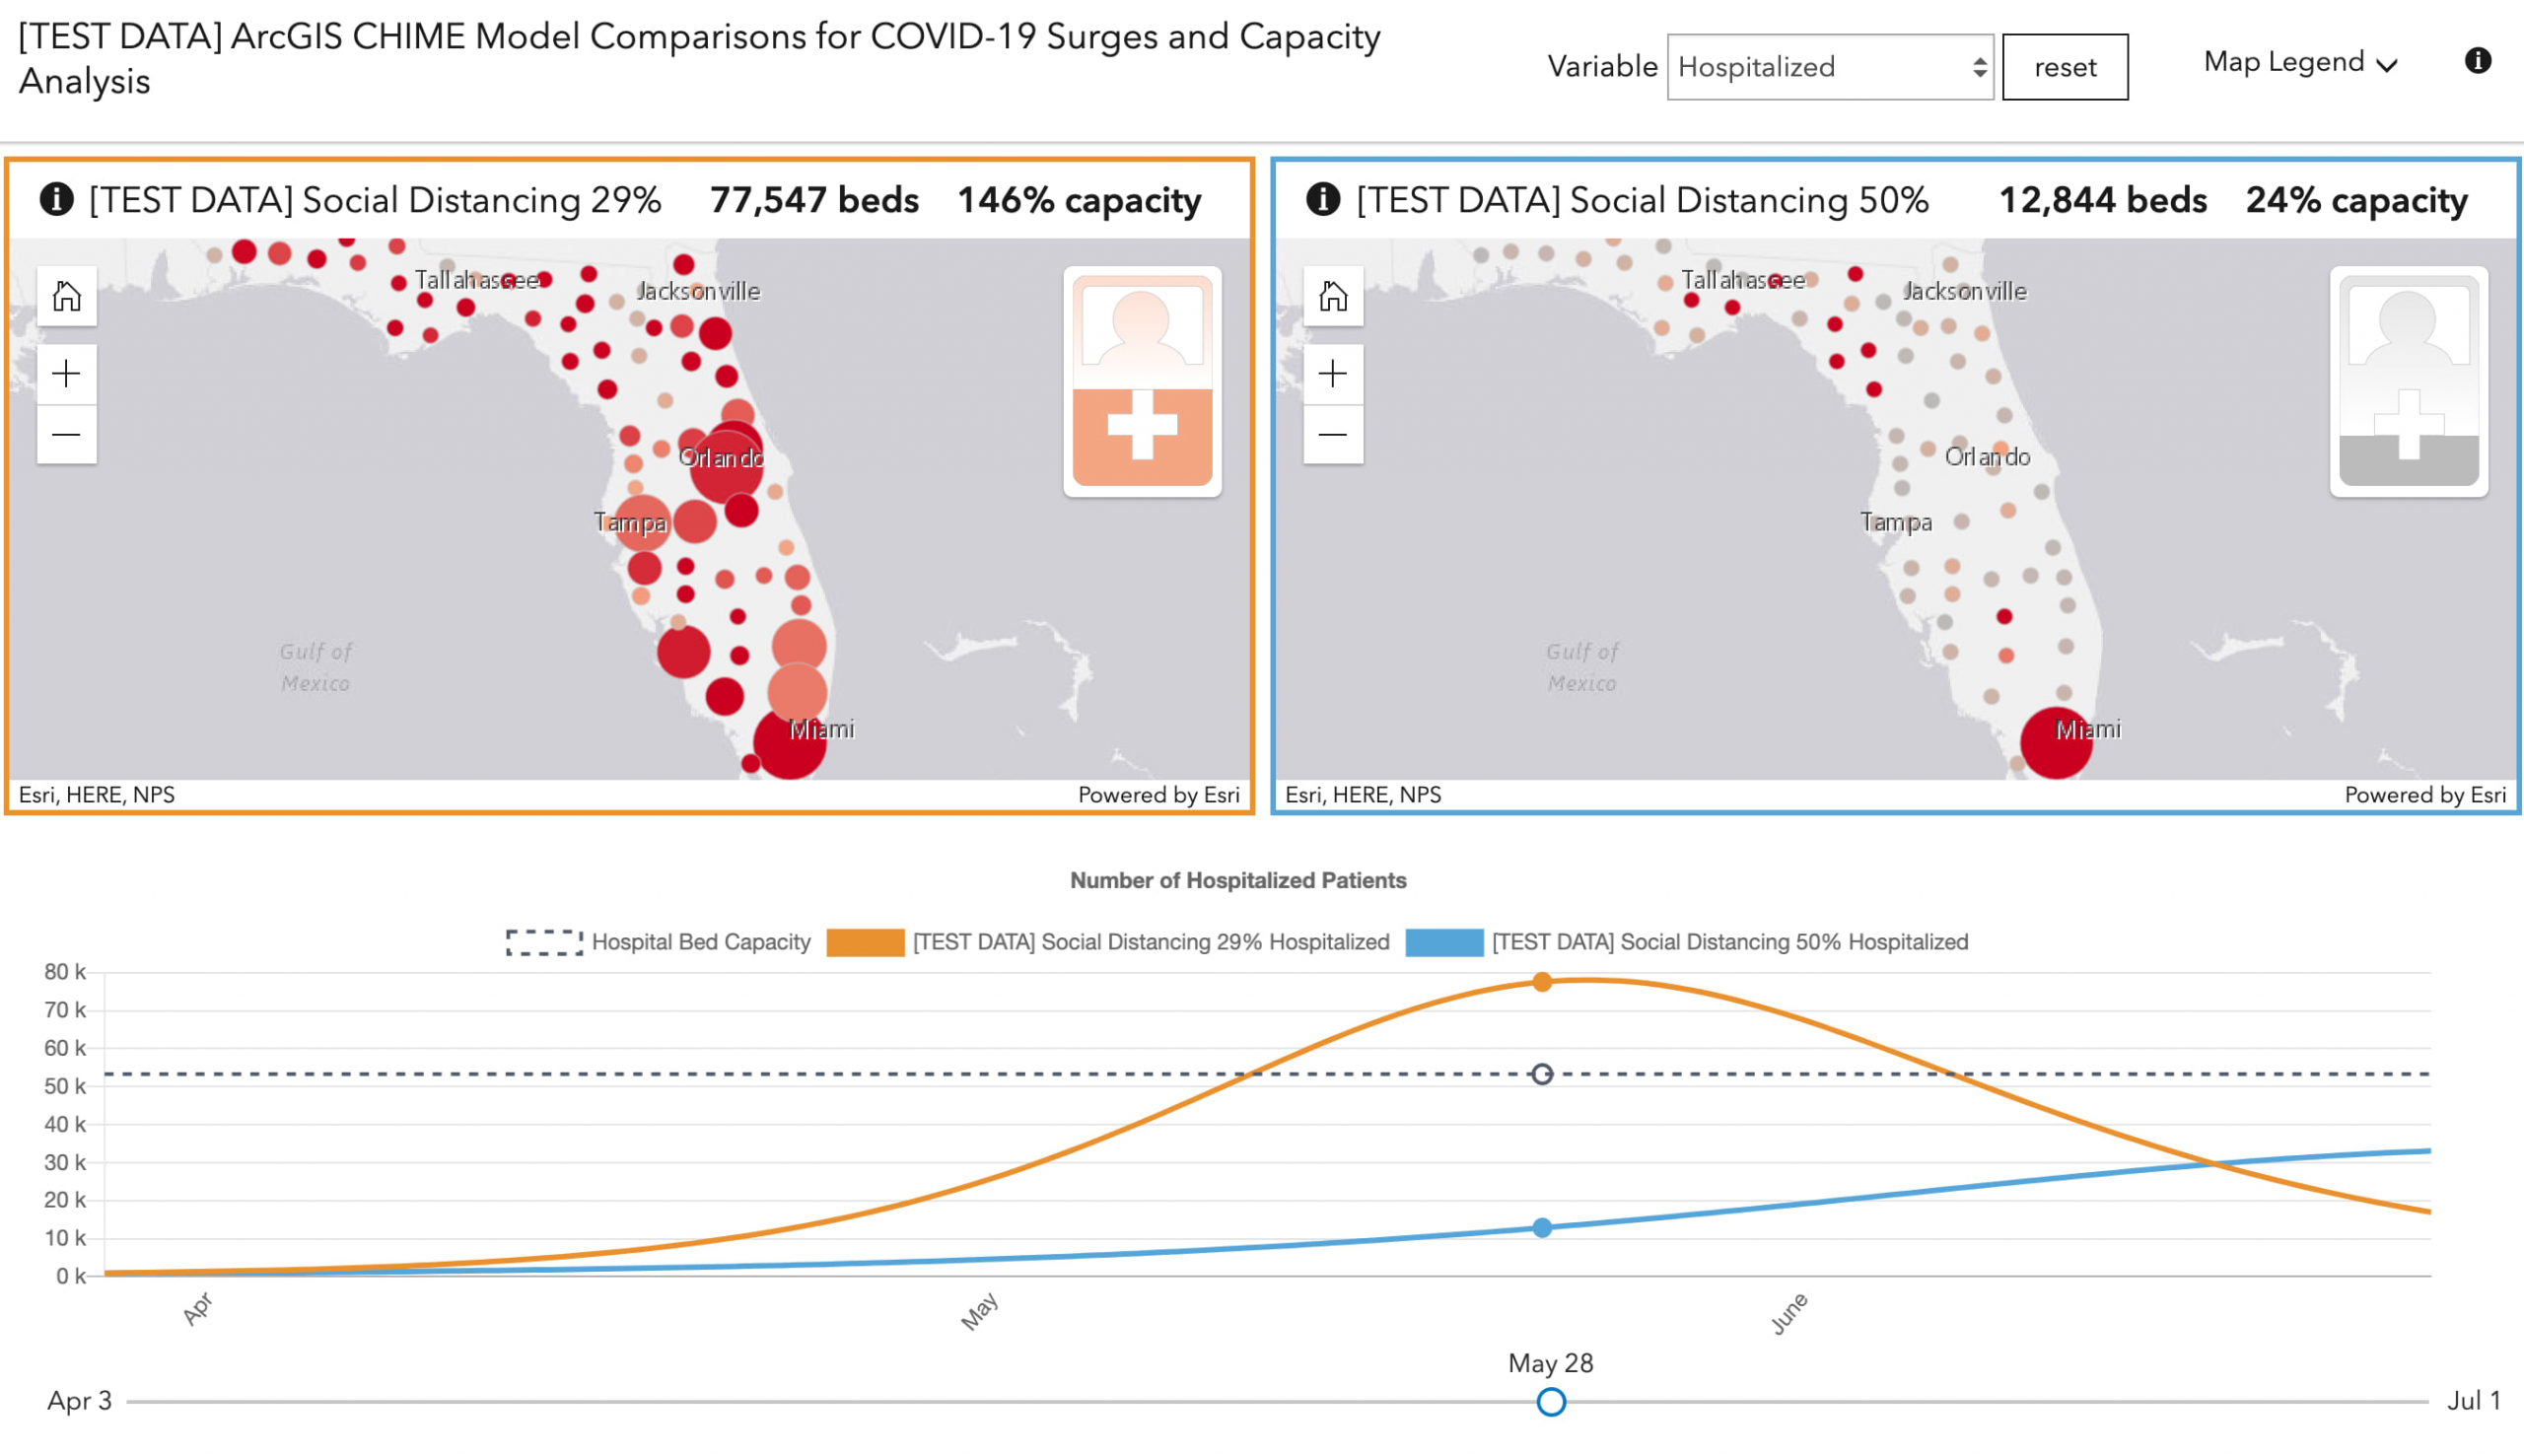Zoom out on the 29% social distancing map
The width and height of the screenshot is (2524, 1456).
[66, 434]
